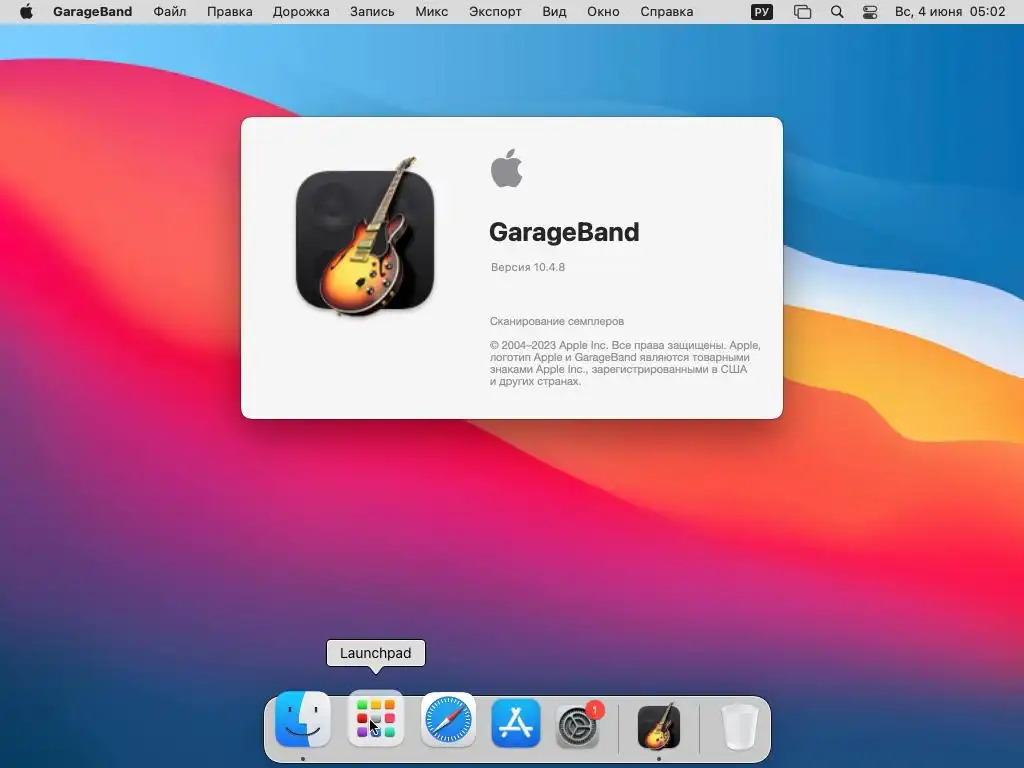Click the Сканирование семплеров status text
The width and height of the screenshot is (1024, 768).
point(557,321)
